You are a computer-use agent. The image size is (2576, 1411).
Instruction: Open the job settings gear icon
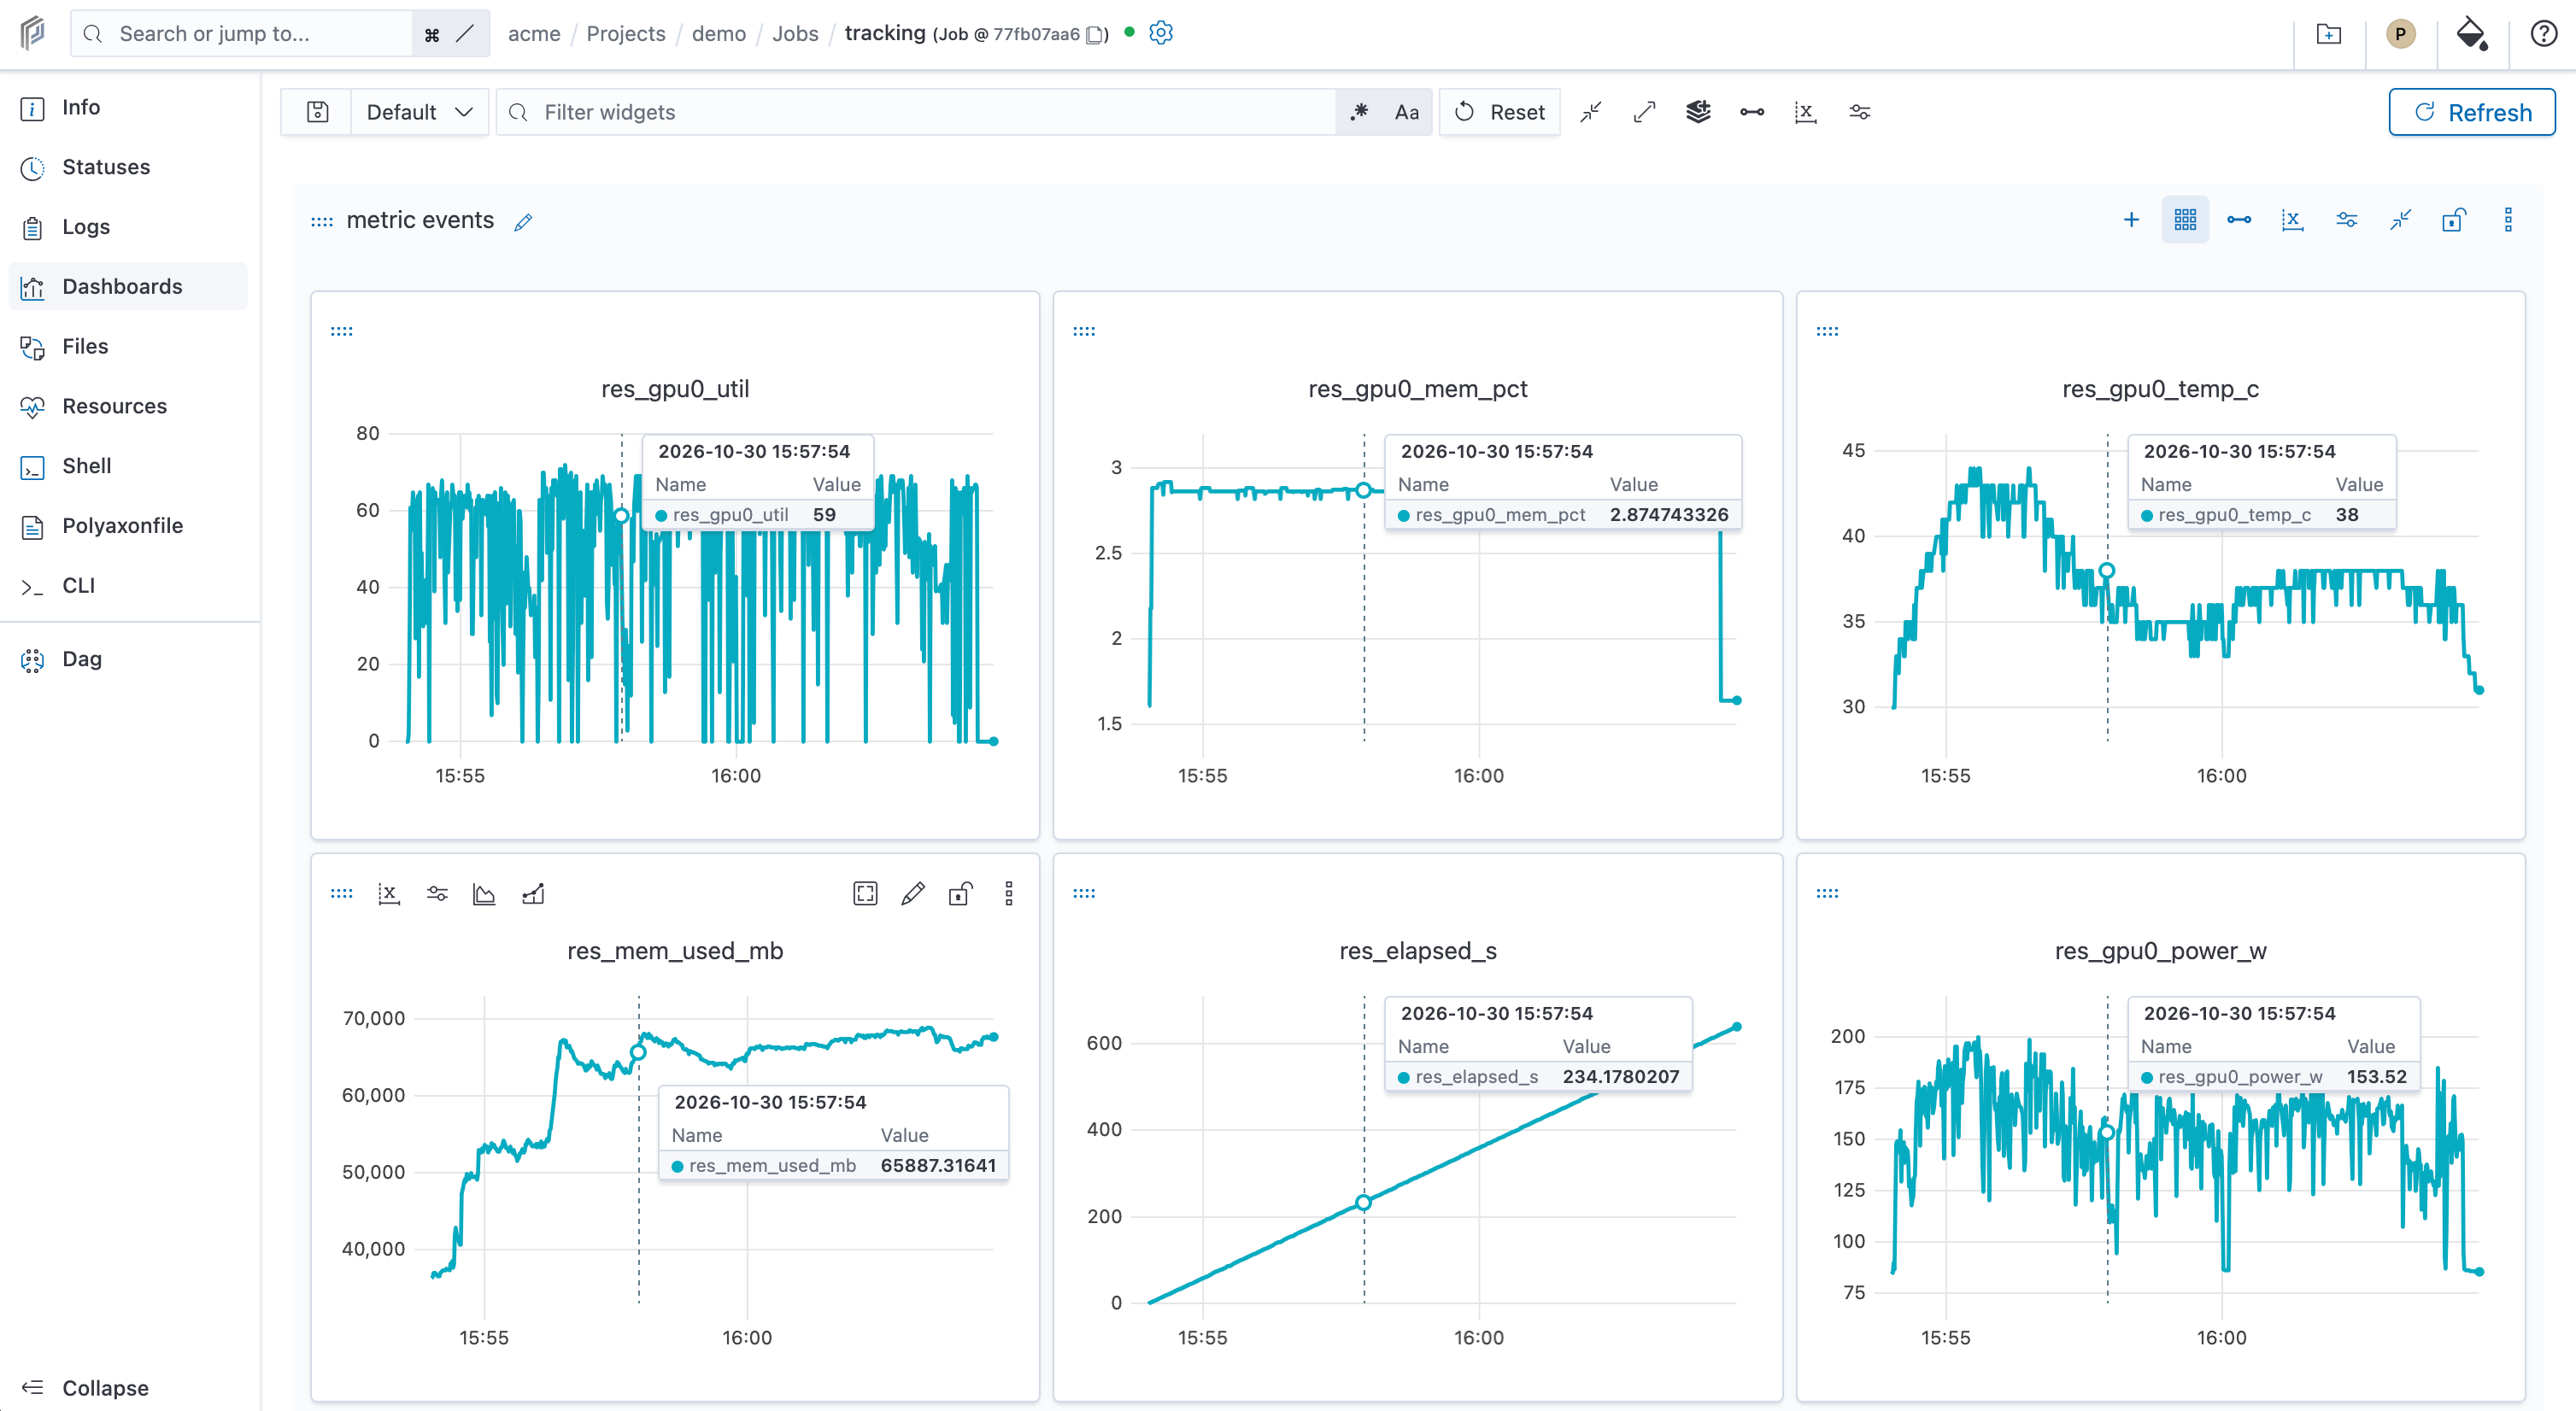1161,33
